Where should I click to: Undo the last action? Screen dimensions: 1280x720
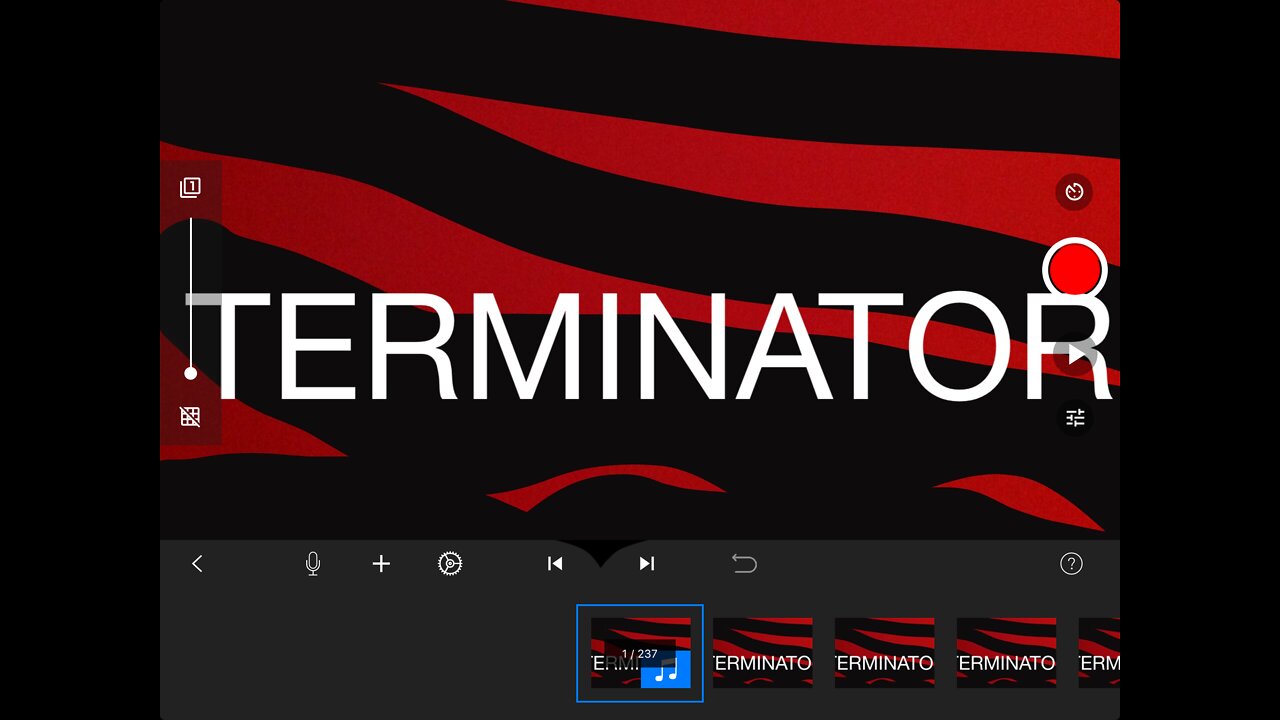[x=744, y=564]
